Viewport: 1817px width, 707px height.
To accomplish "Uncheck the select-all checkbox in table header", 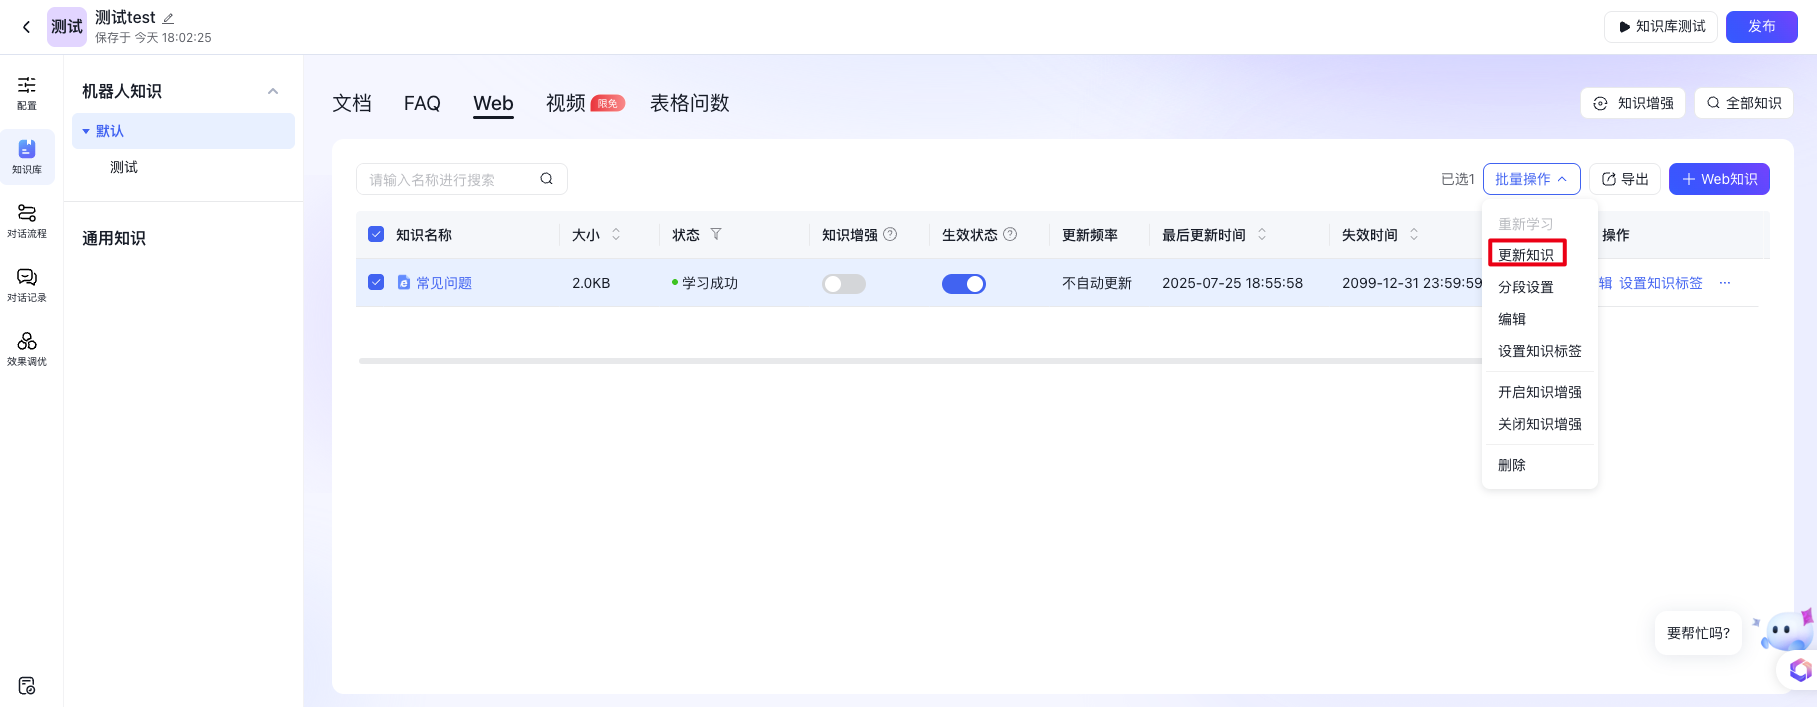I will [376, 234].
